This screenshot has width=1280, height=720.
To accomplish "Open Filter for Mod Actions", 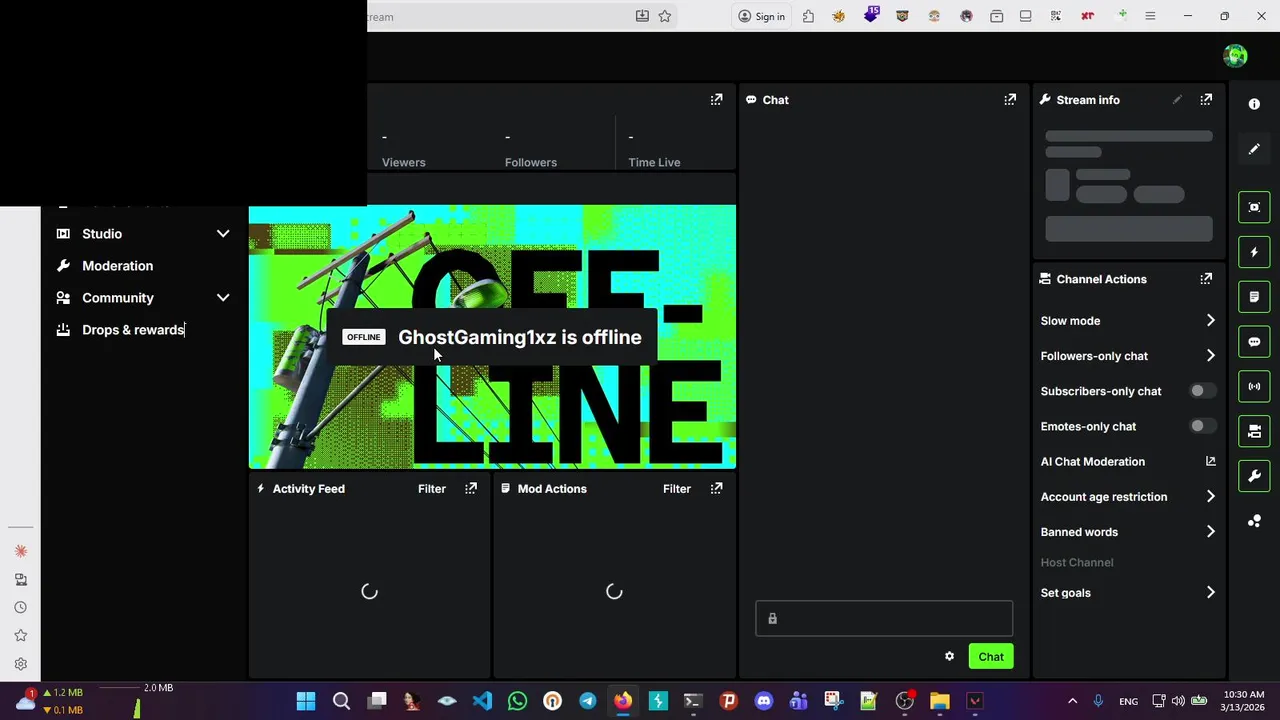I will (677, 489).
